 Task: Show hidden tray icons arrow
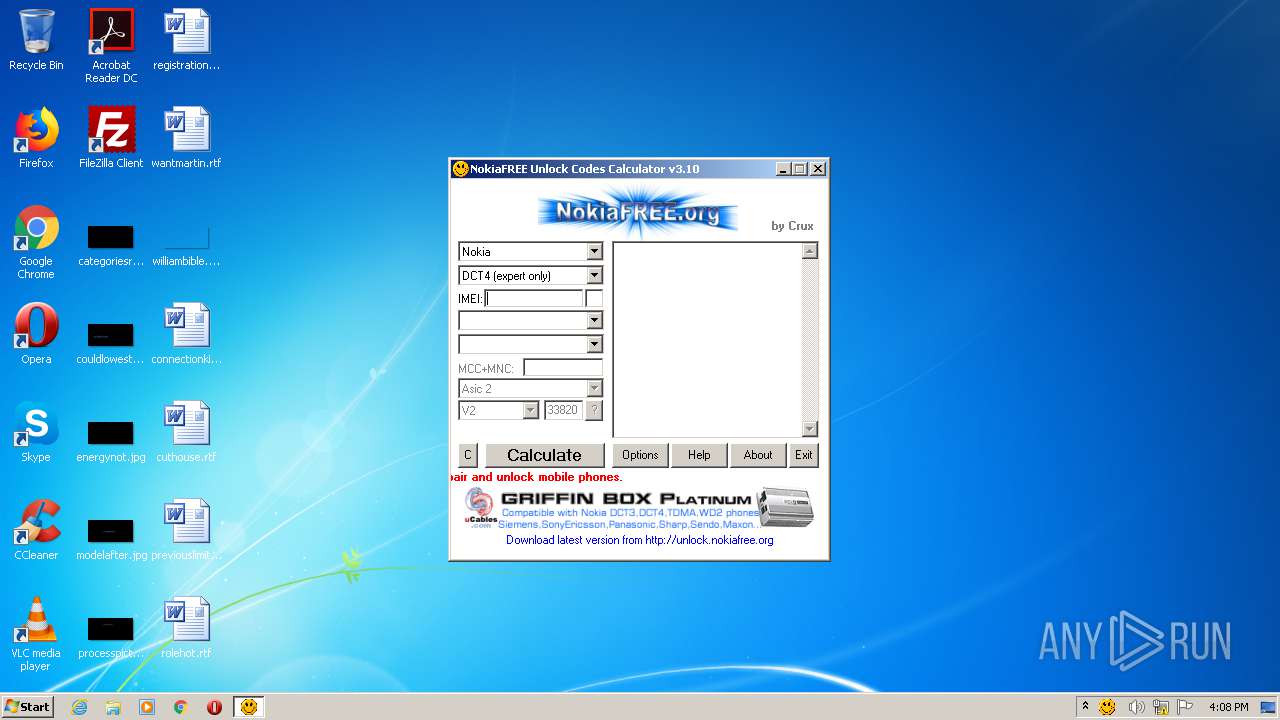click(x=1085, y=707)
